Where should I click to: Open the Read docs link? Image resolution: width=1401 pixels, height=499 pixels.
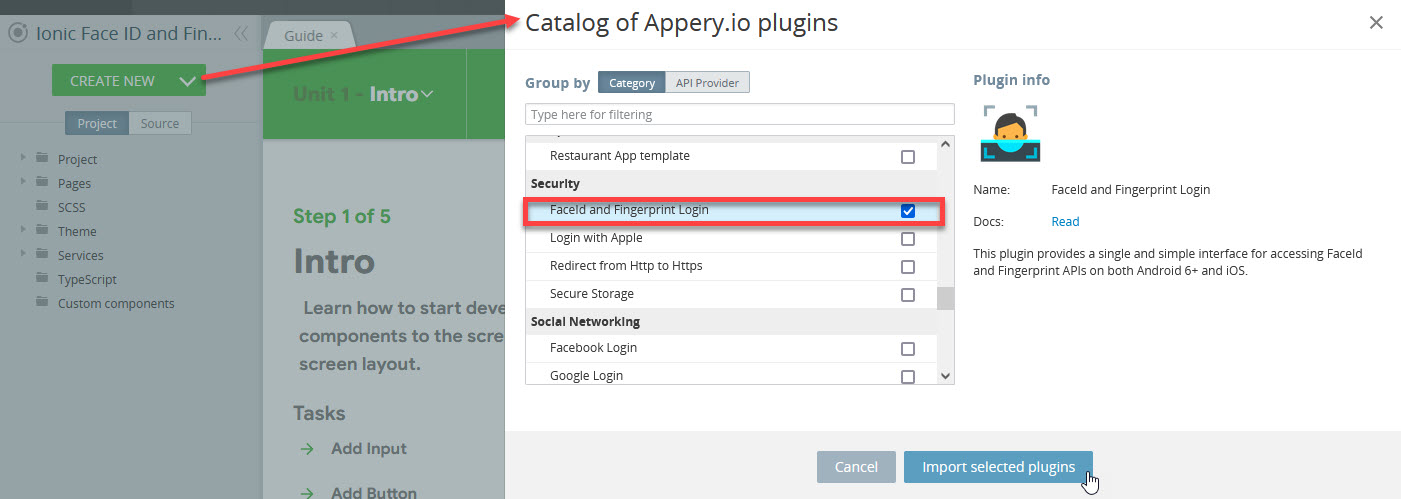(x=1065, y=222)
